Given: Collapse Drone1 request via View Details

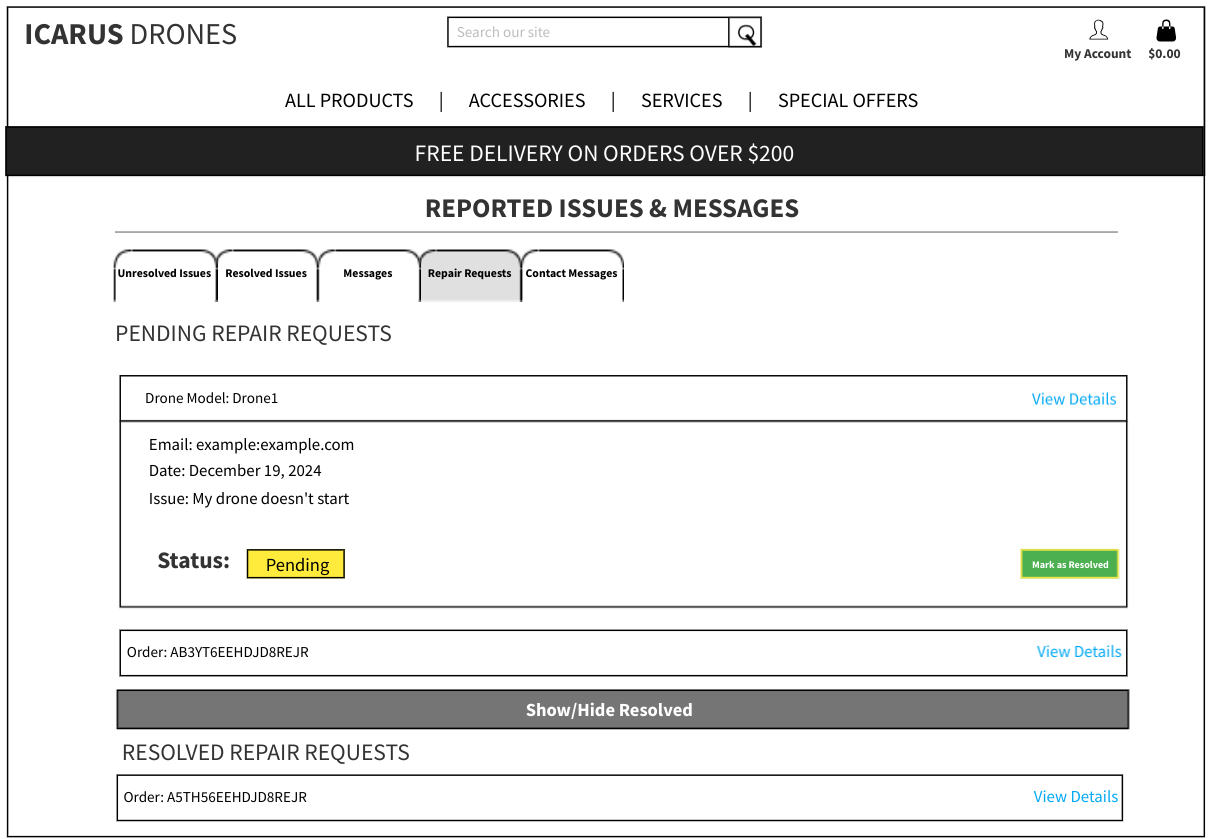Looking at the screenshot, I should [1073, 399].
